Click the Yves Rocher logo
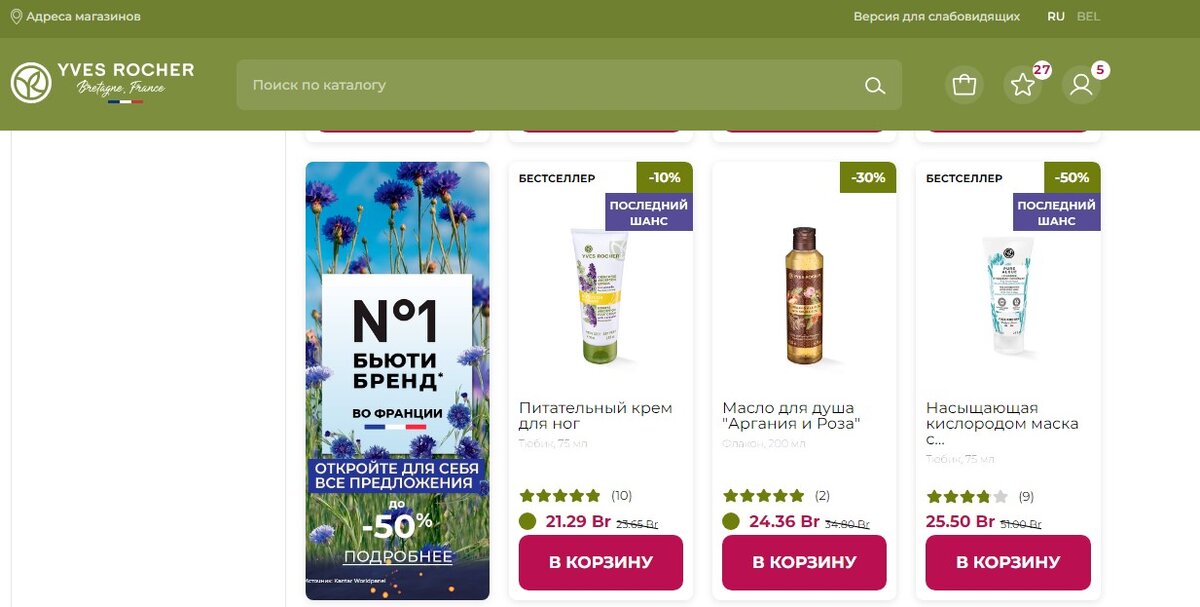Screen dimensions: 1200x607 [102, 83]
